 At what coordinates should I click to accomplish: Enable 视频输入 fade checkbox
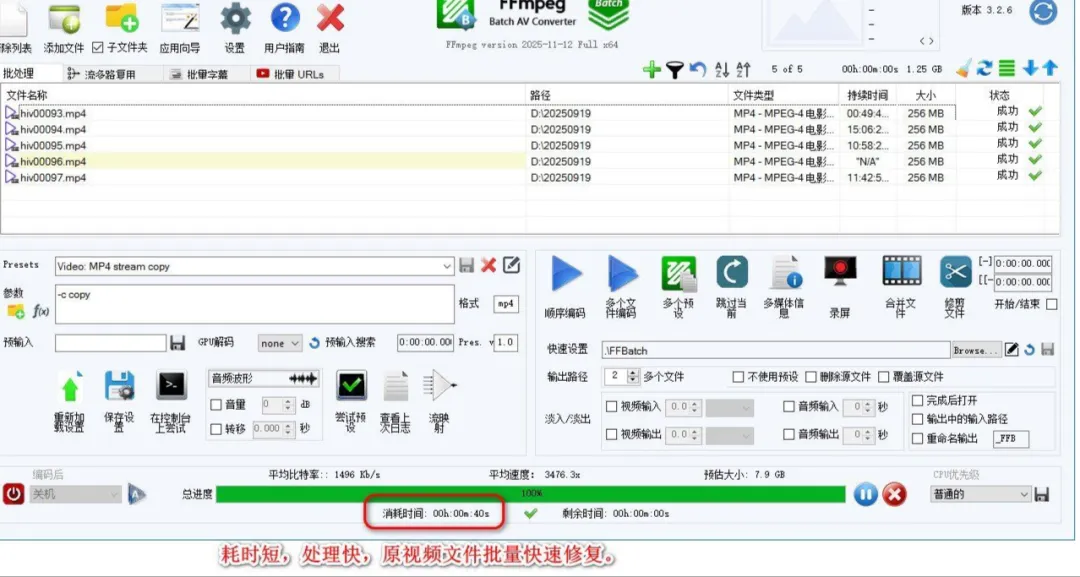click(x=611, y=406)
